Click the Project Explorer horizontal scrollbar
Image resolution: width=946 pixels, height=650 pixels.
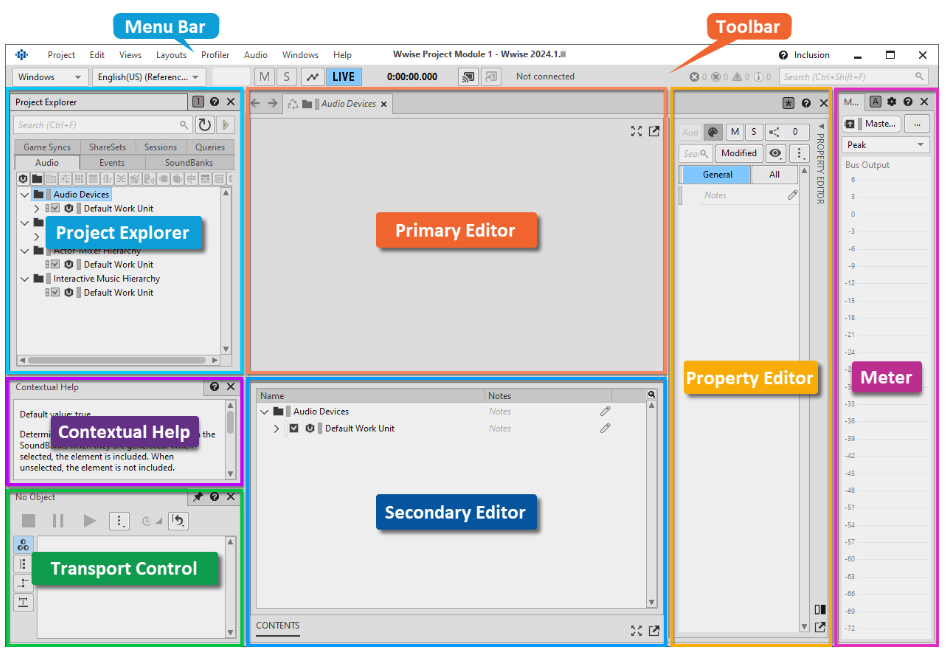tap(119, 360)
